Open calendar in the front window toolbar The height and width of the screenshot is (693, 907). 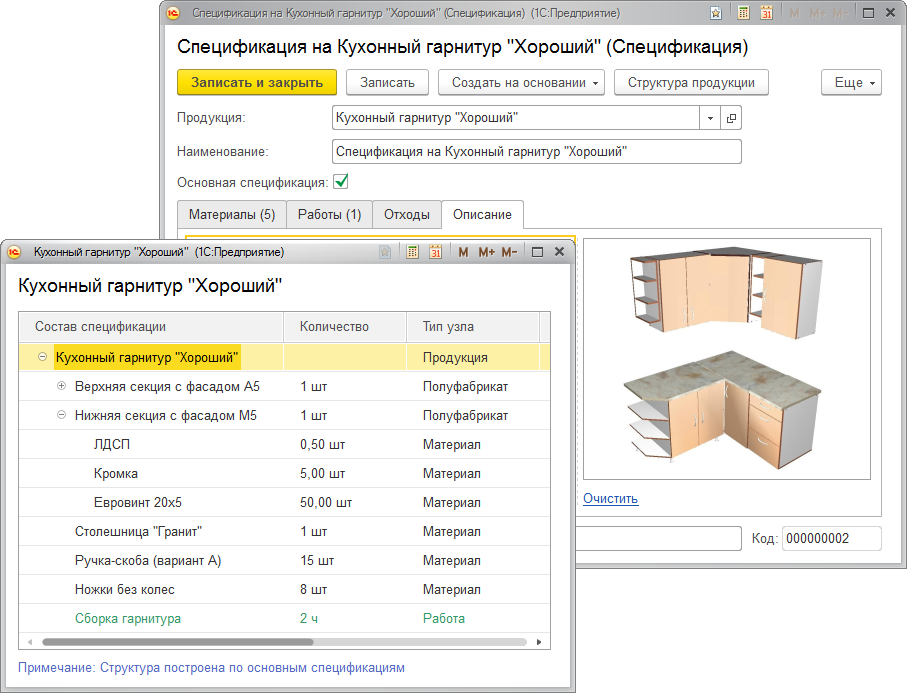(435, 252)
